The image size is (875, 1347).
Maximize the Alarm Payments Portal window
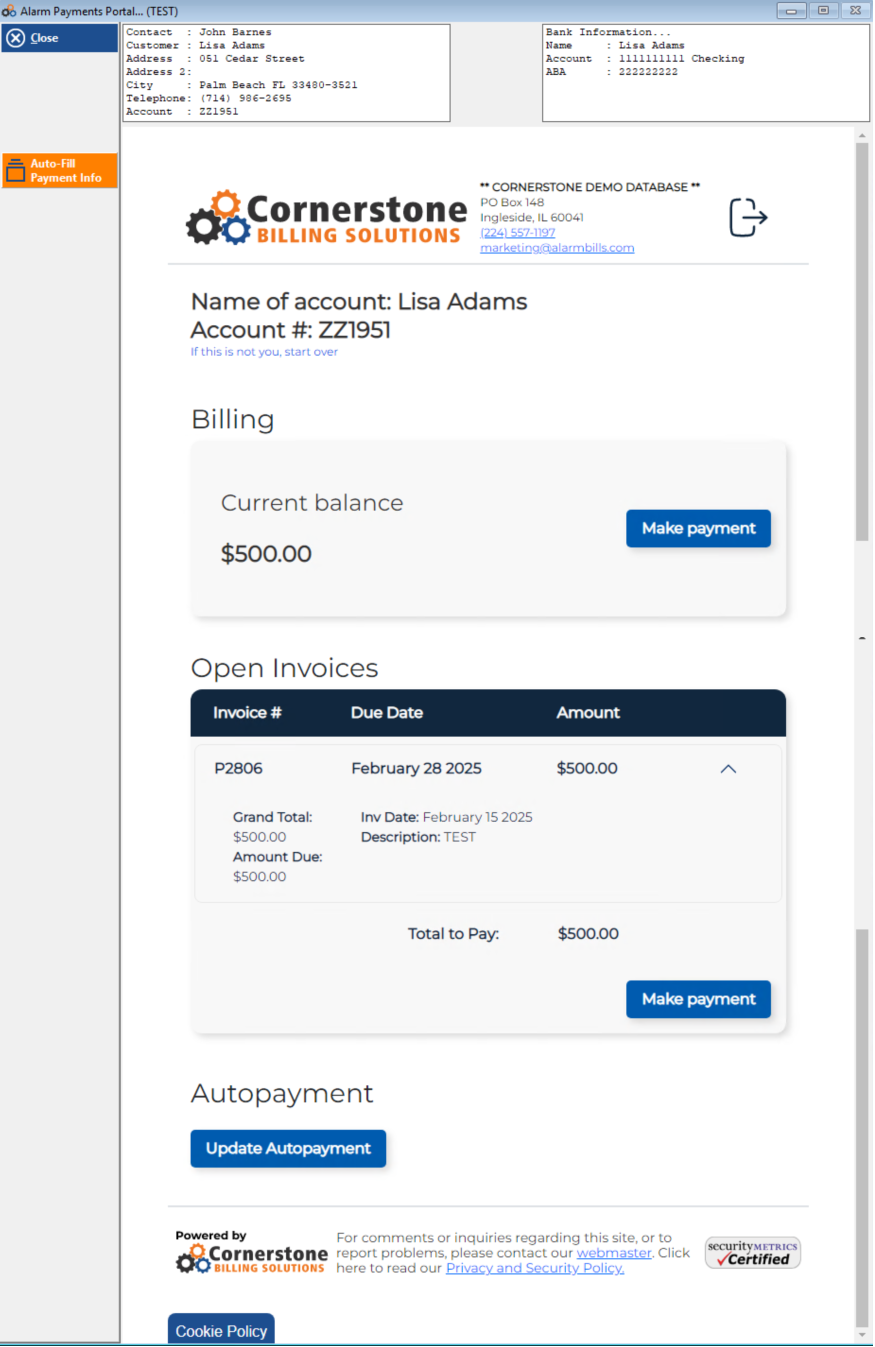pos(823,10)
